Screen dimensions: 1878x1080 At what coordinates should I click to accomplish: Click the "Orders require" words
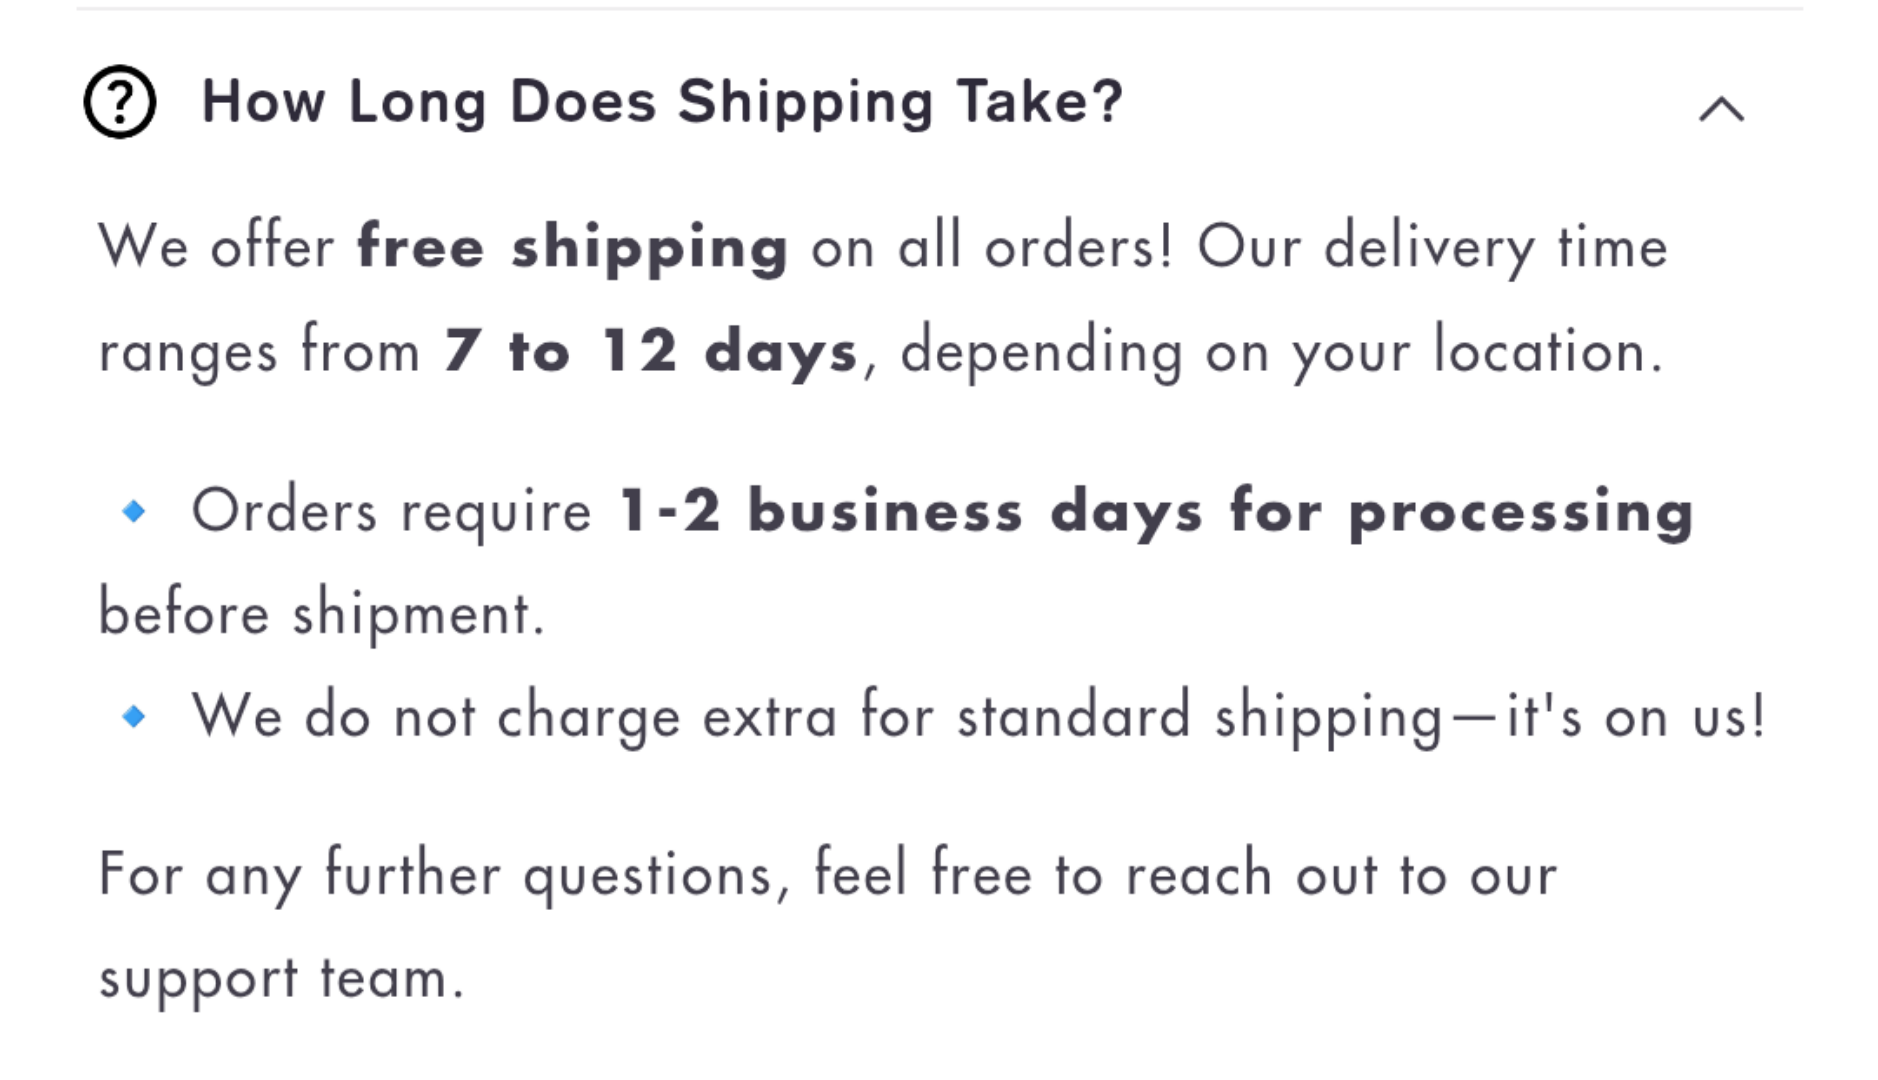[x=392, y=513]
